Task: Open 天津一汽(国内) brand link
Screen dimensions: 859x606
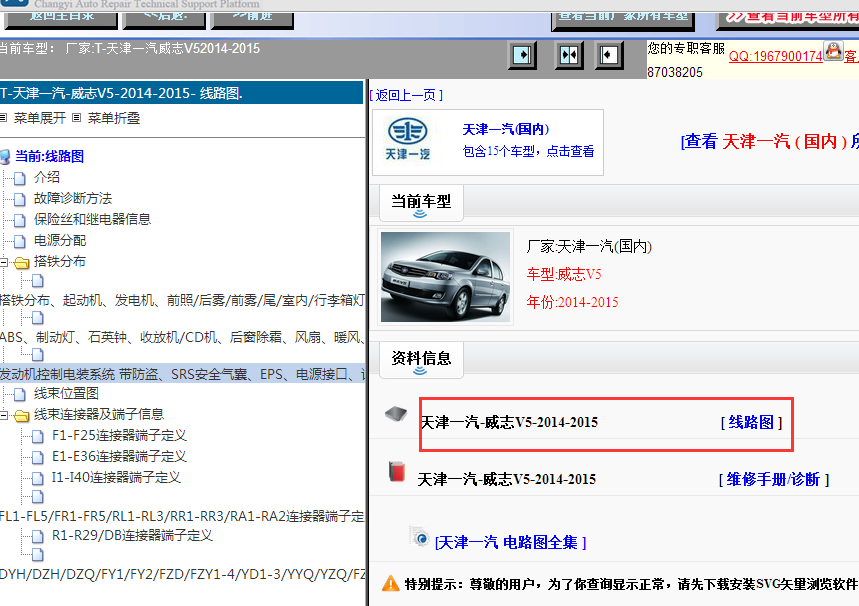Action: point(506,129)
